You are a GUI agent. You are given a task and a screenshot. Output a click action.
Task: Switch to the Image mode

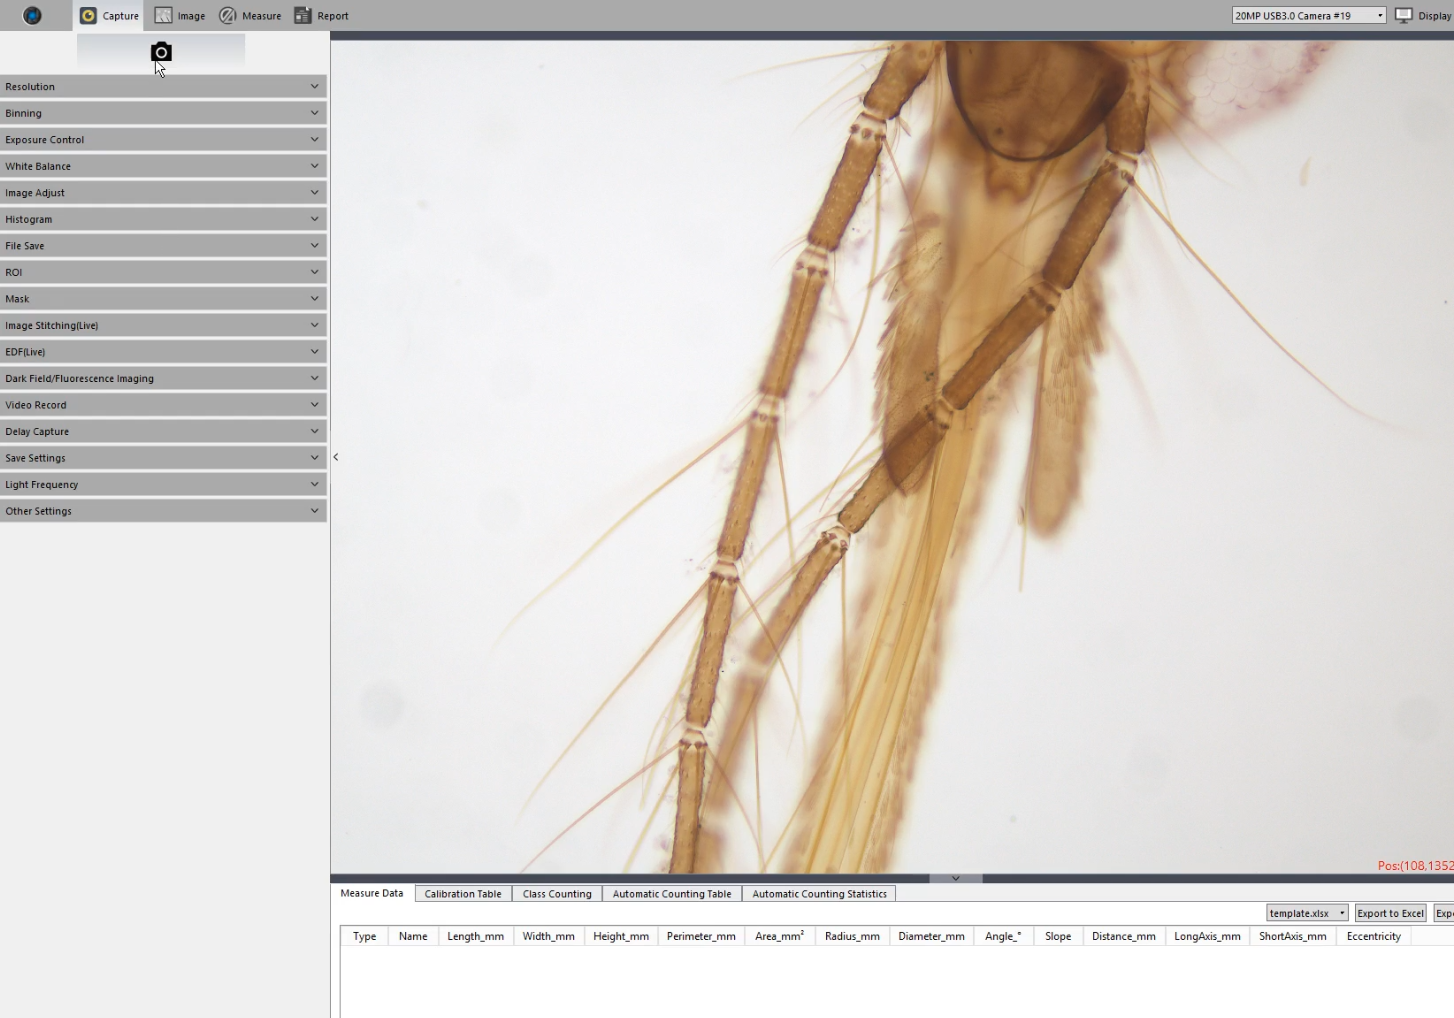pos(180,16)
